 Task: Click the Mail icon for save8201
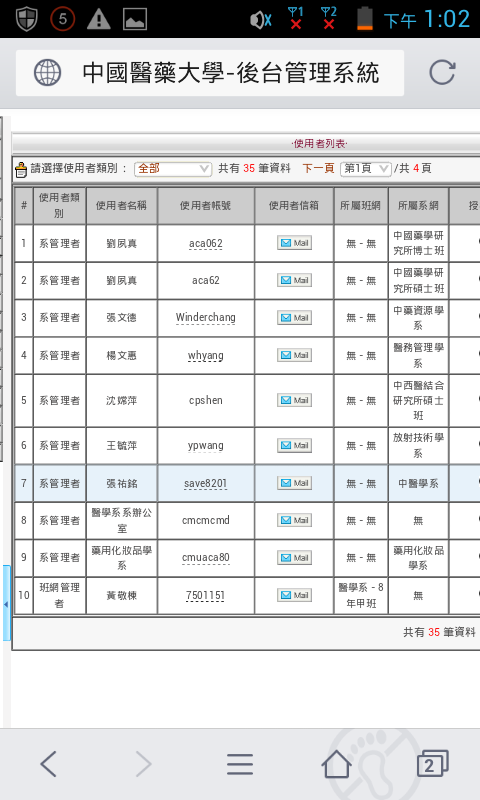point(294,483)
